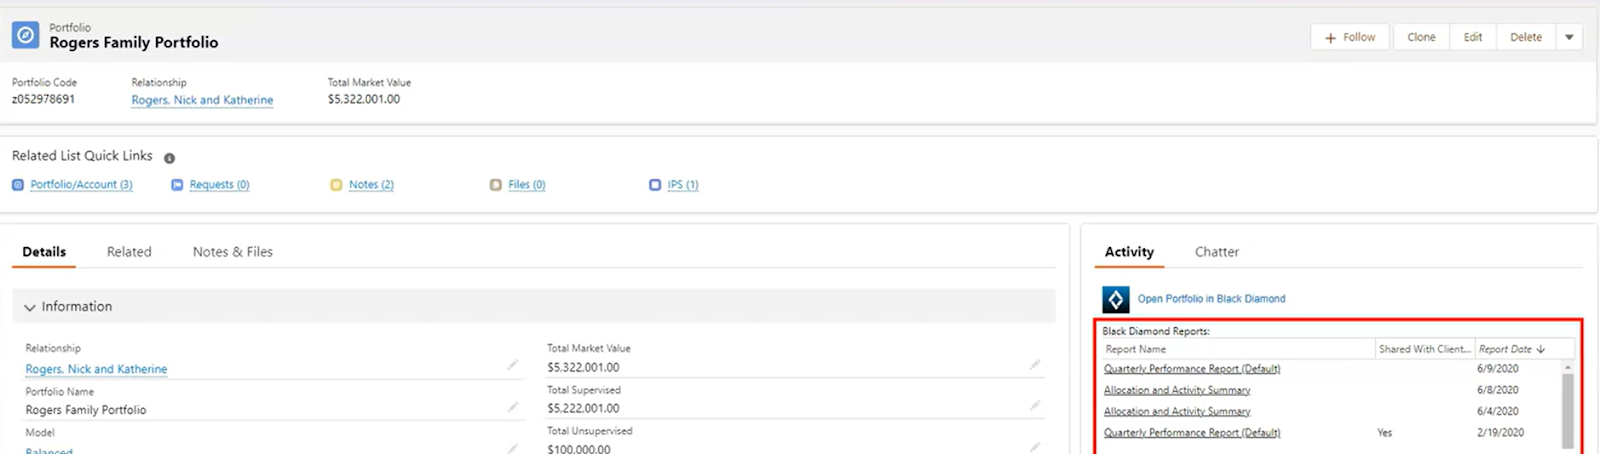Click the Report Date column header
Viewport: 1600px width, 454px height.
click(x=1524, y=349)
